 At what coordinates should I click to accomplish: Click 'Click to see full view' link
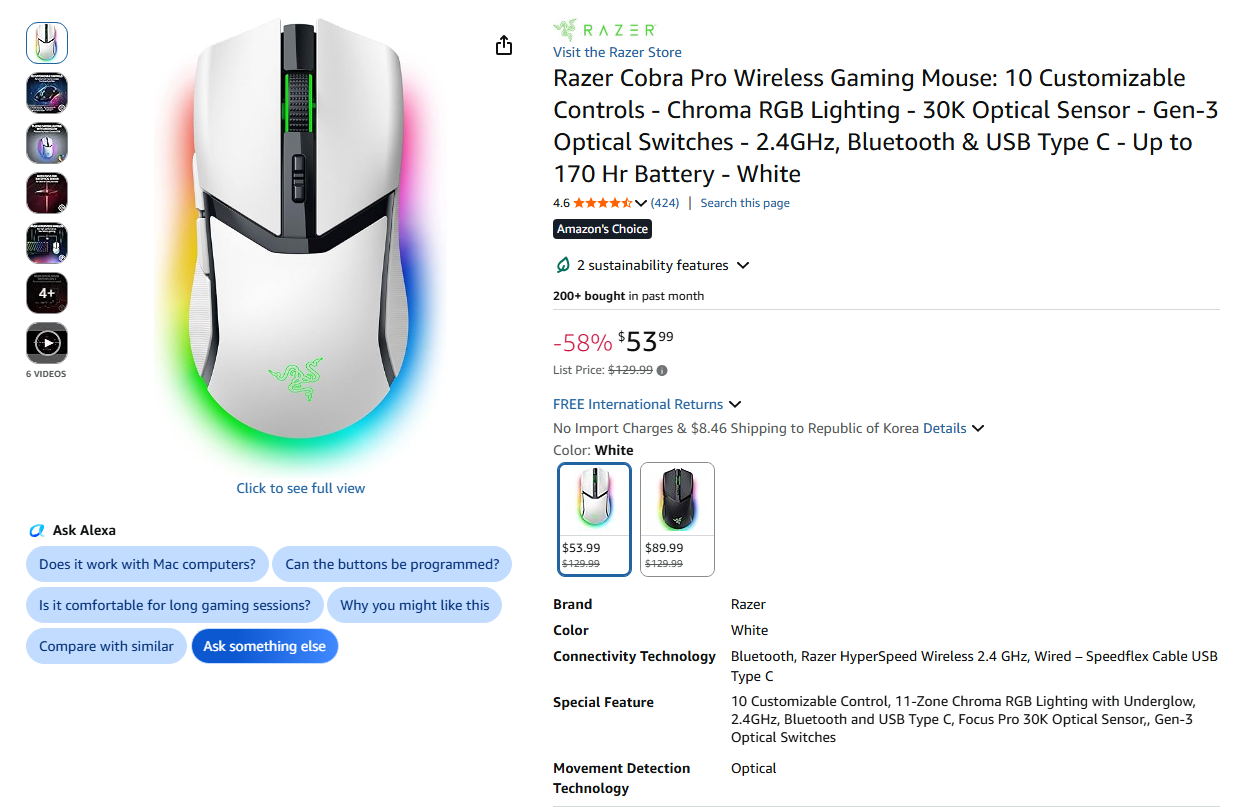point(301,488)
